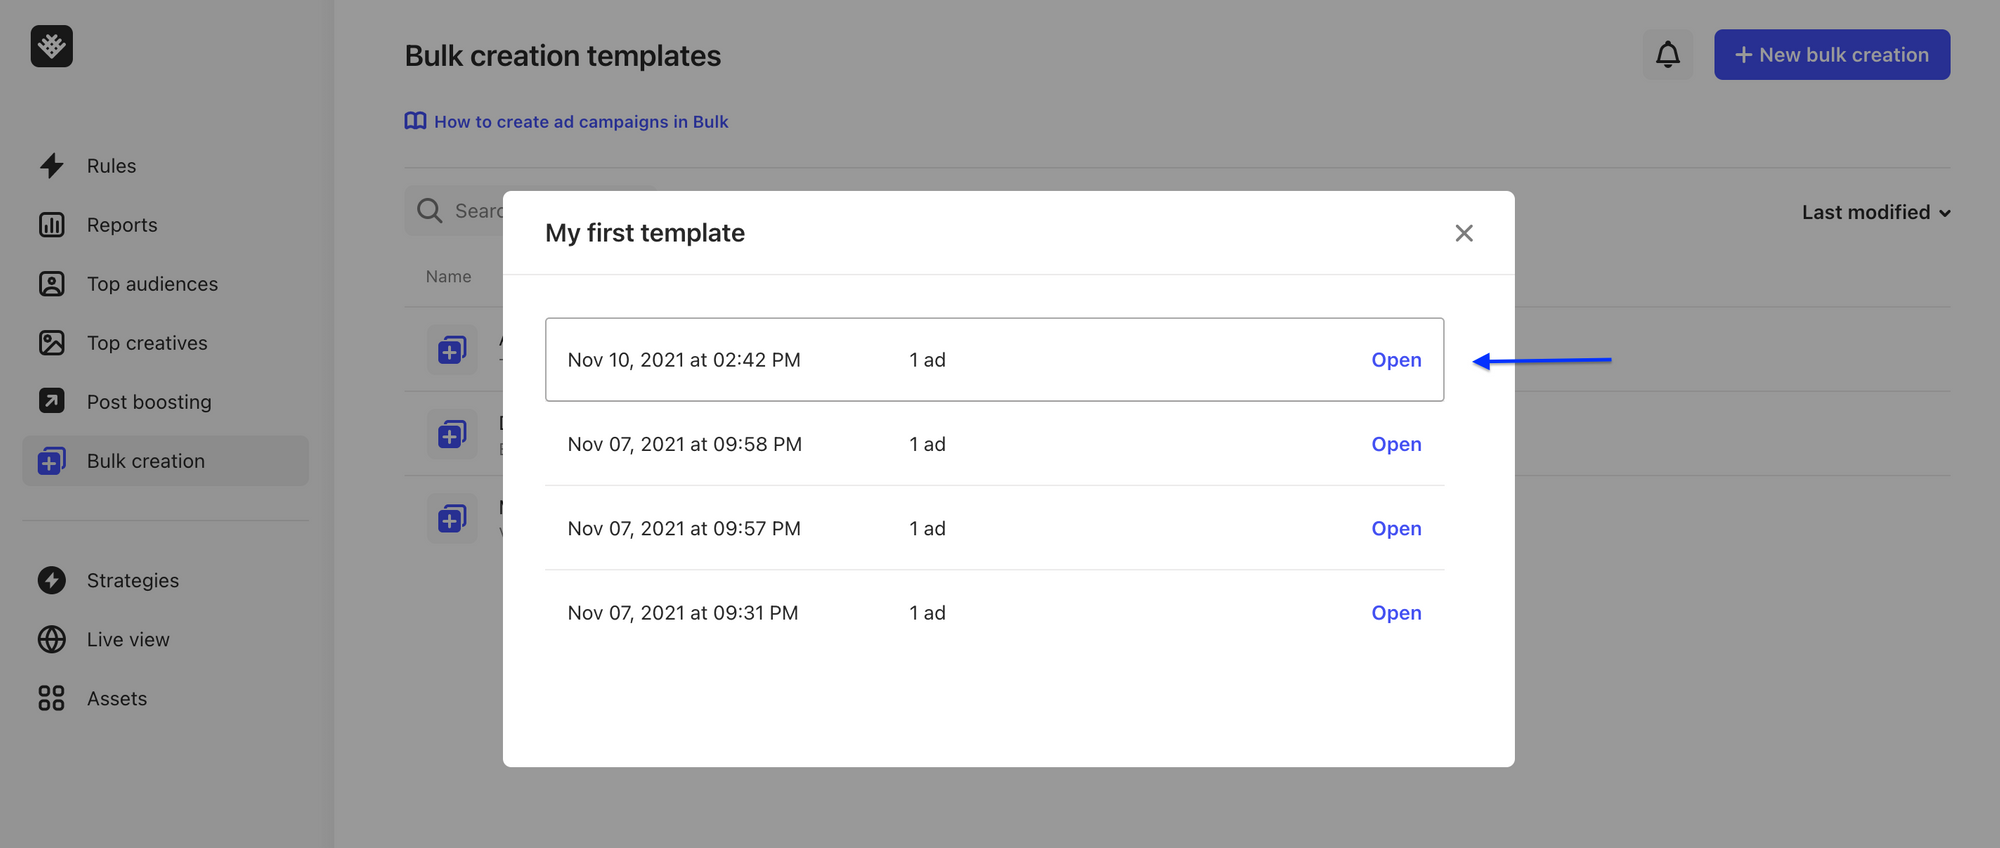Open How to create ad campaigns in Bulk link

[x=581, y=121]
